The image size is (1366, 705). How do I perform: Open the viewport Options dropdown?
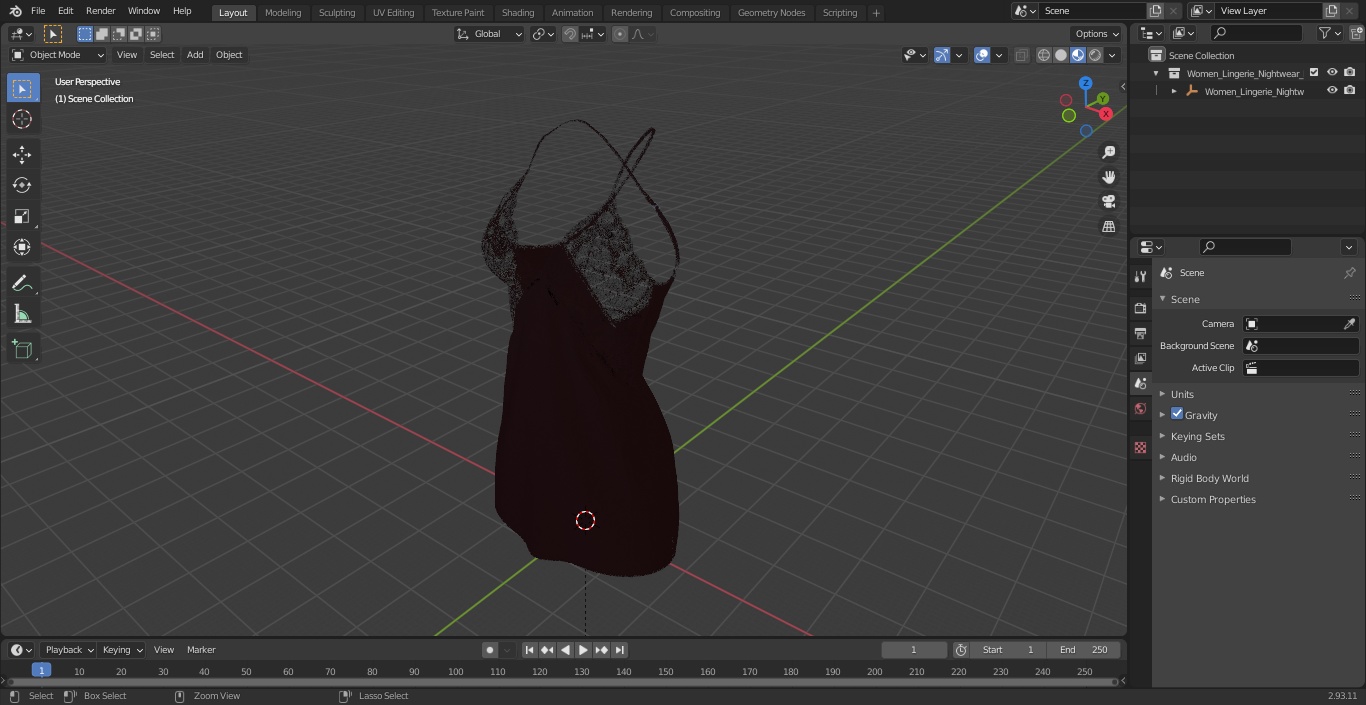point(1097,34)
